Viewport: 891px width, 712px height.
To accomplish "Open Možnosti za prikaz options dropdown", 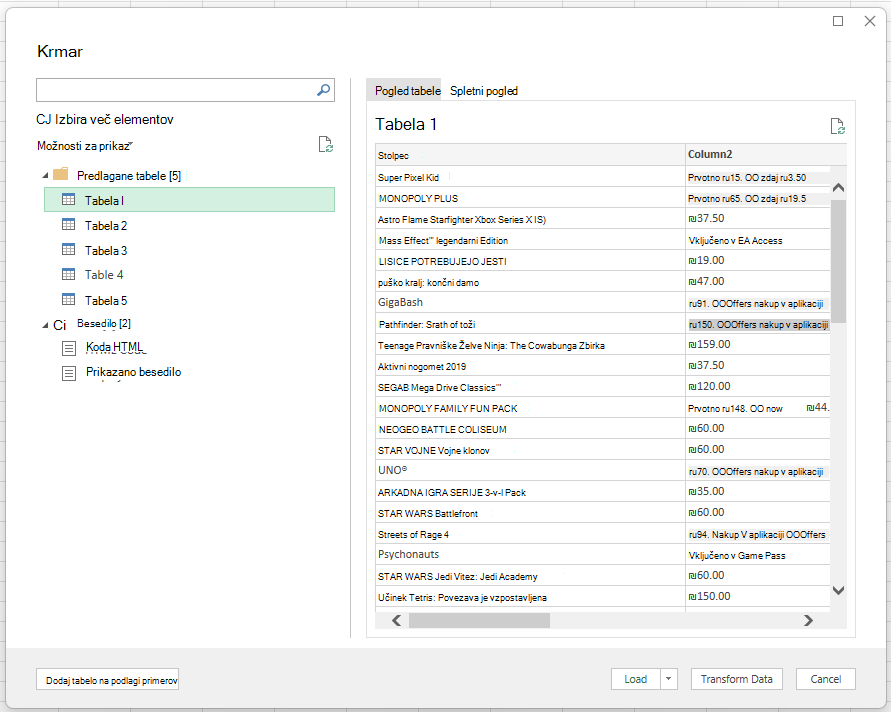I will pyautogui.click(x=85, y=146).
